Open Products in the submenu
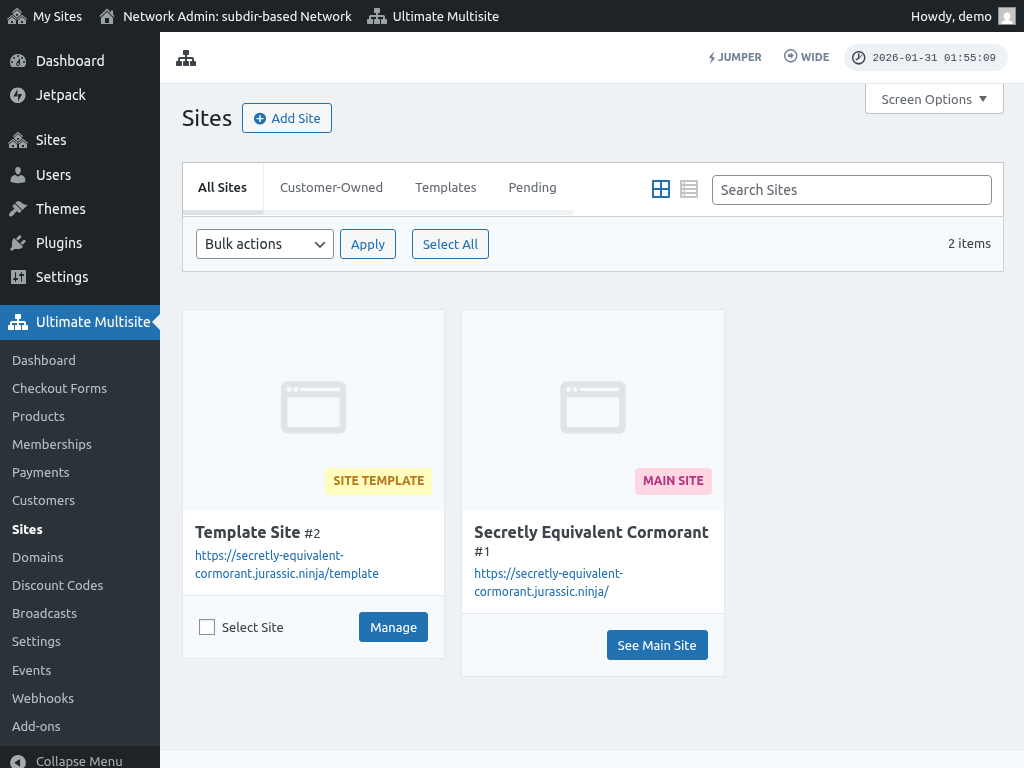The width and height of the screenshot is (1024, 768). 39,417
